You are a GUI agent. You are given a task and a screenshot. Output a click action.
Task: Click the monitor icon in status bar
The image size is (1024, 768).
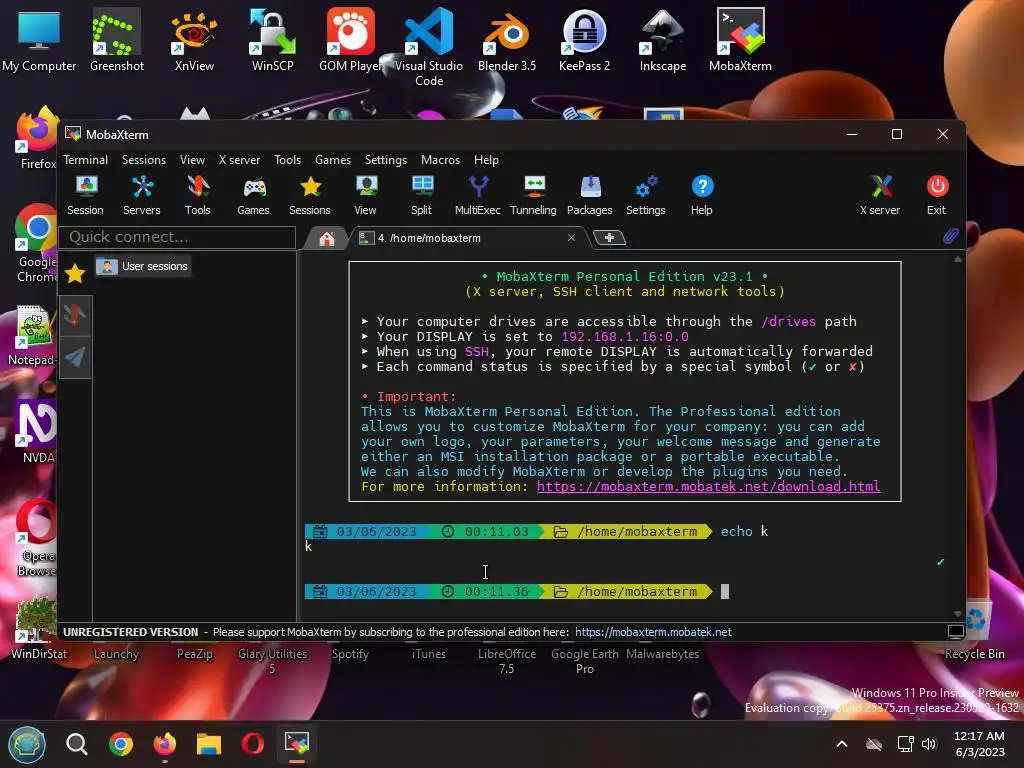click(x=955, y=632)
